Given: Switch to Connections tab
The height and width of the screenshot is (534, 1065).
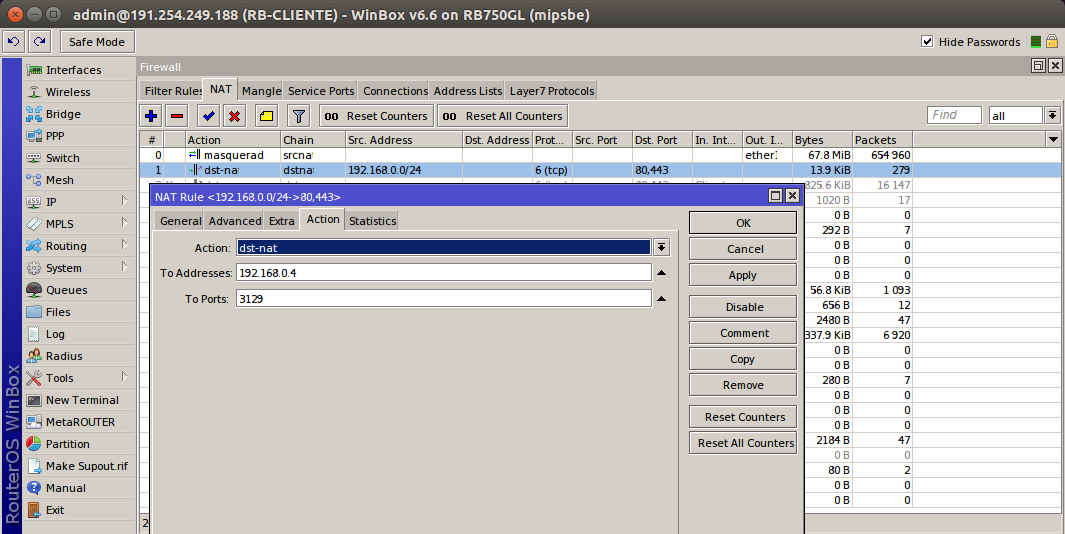Looking at the screenshot, I should pos(395,91).
